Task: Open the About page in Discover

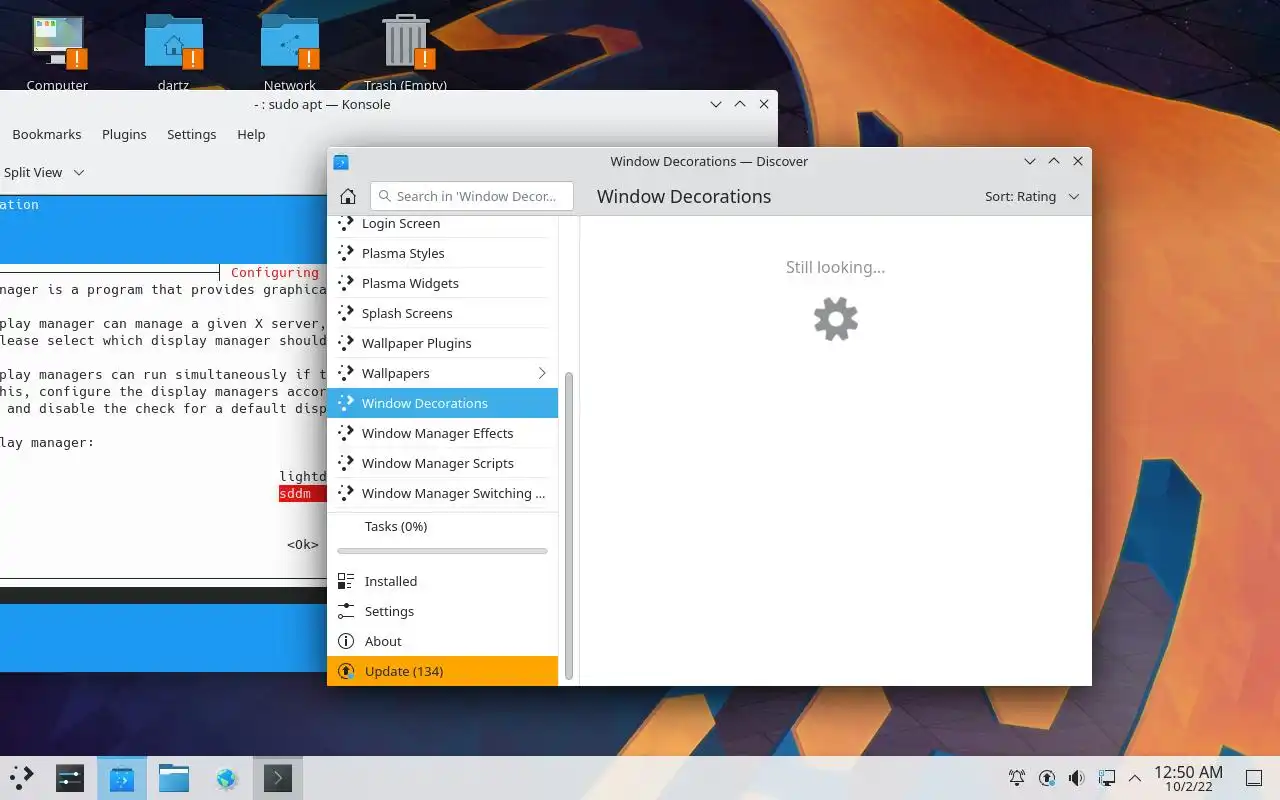Action: click(442, 641)
